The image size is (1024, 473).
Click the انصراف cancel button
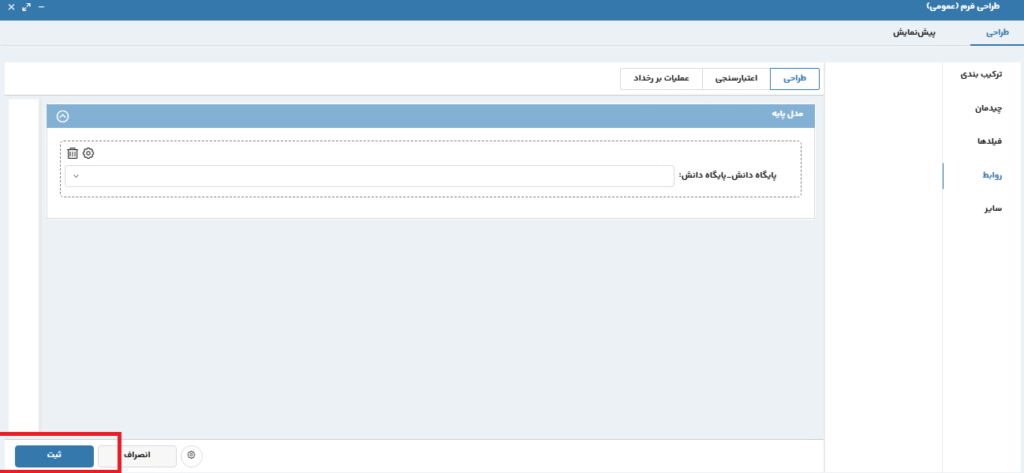[137, 455]
